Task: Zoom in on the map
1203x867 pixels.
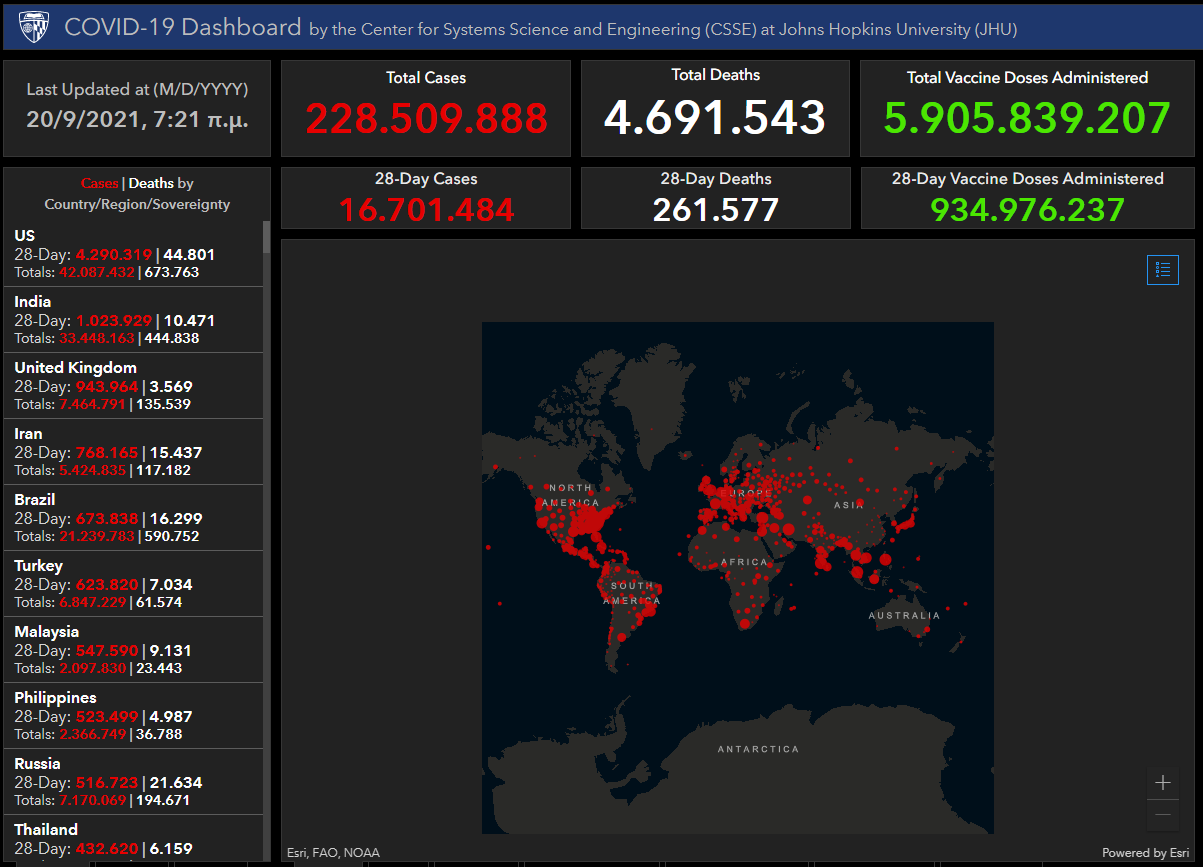Action: coord(1162,783)
